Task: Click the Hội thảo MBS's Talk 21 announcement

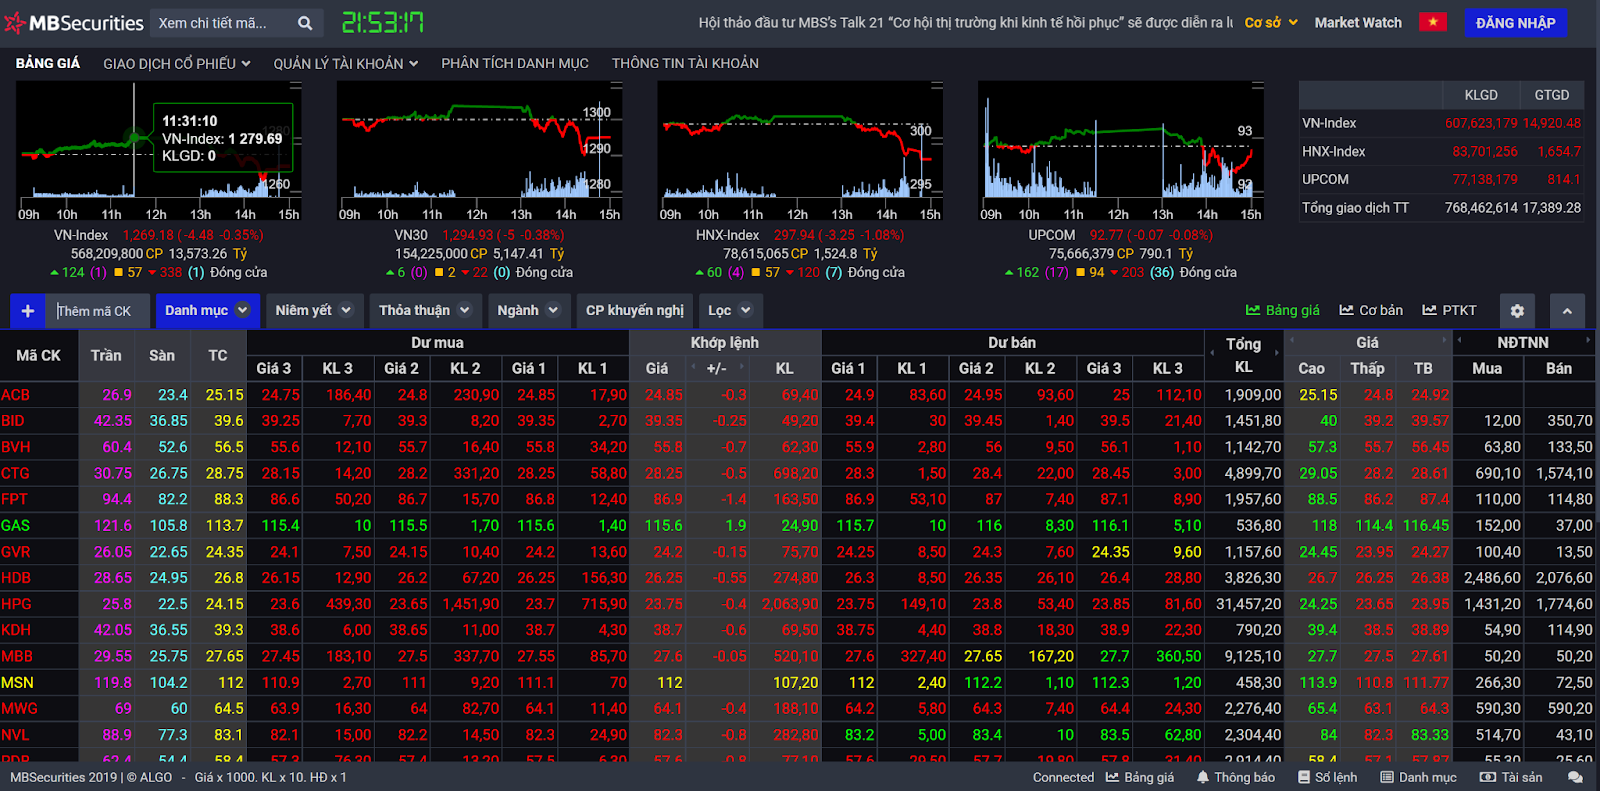Action: [x=965, y=22]
